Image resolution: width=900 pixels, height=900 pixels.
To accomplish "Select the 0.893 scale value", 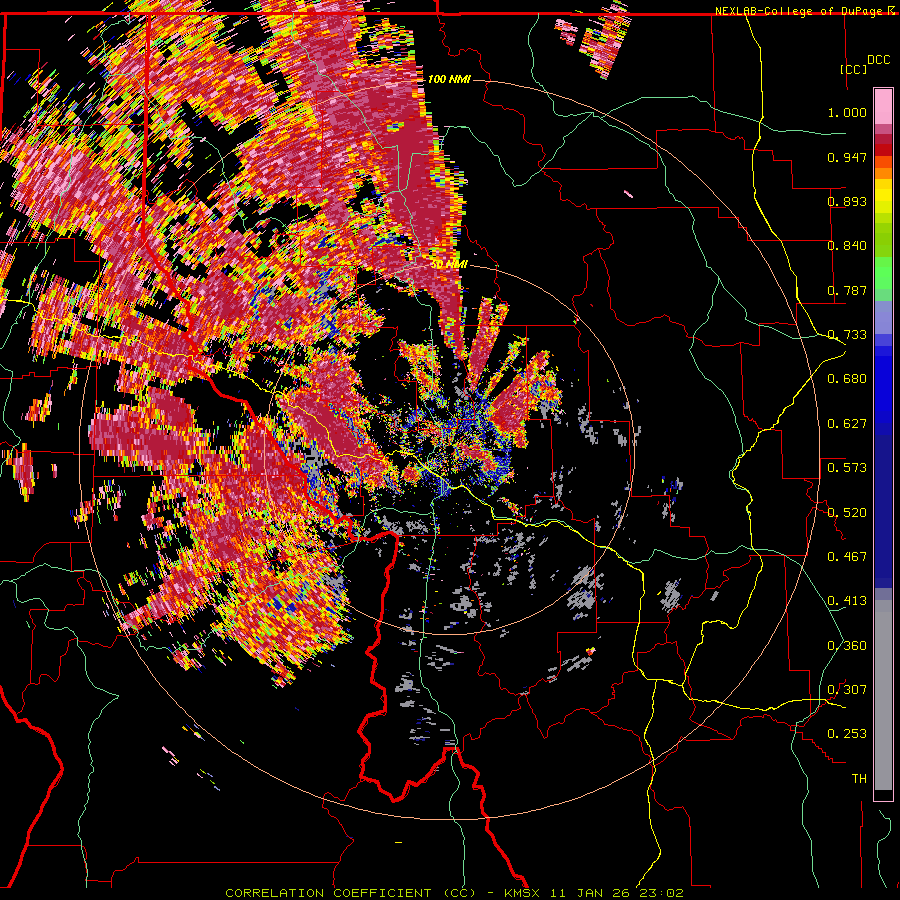I will pos(847,201).
